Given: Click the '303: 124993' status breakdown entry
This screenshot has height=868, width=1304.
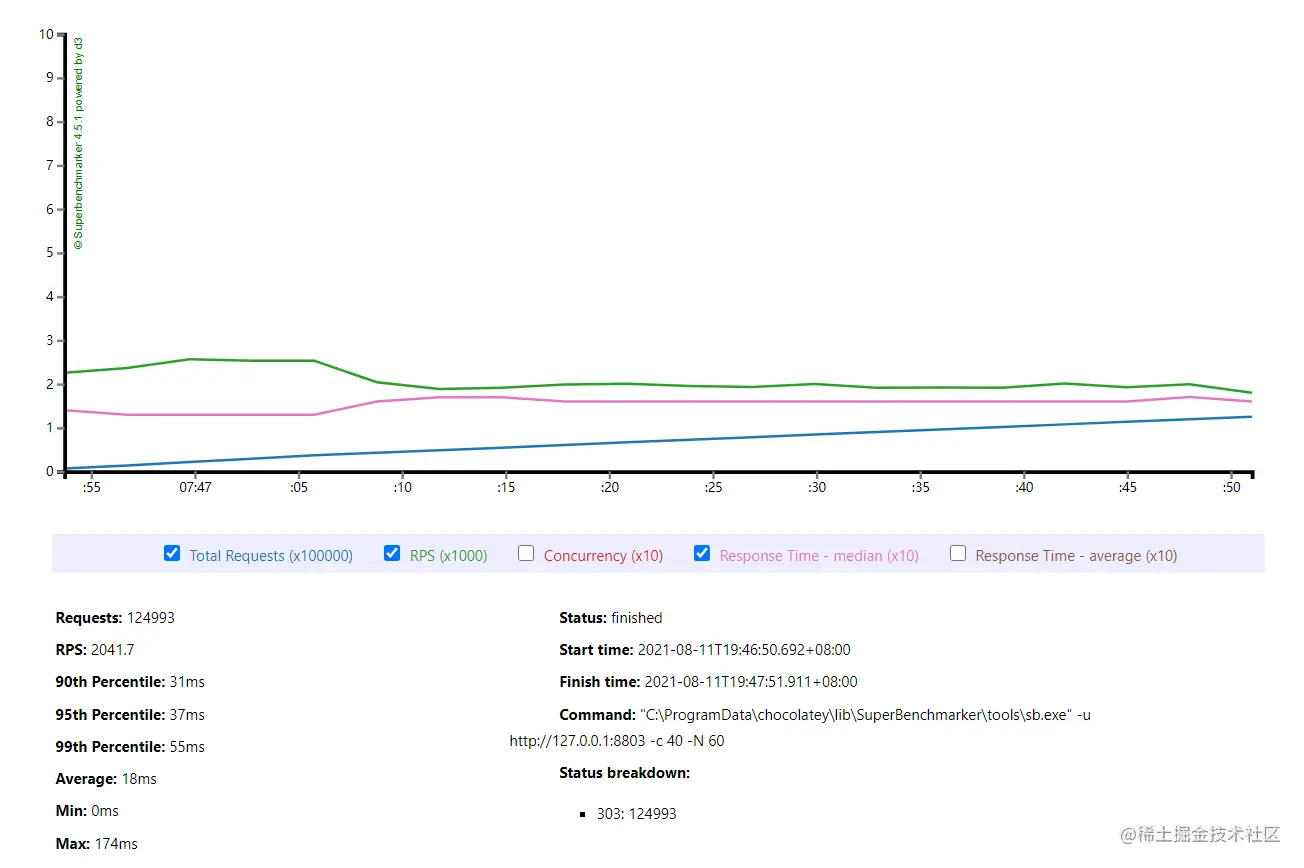Looking at the screenshot, I should (x=636, y=814).
